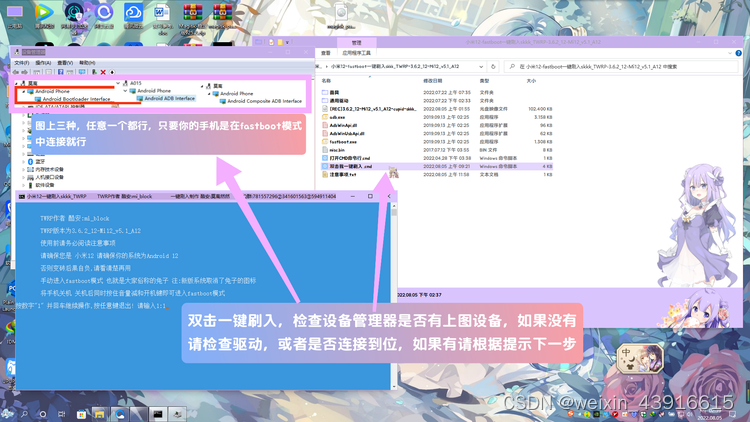Select the 通用驱动 folder

(x=438, y=101)
